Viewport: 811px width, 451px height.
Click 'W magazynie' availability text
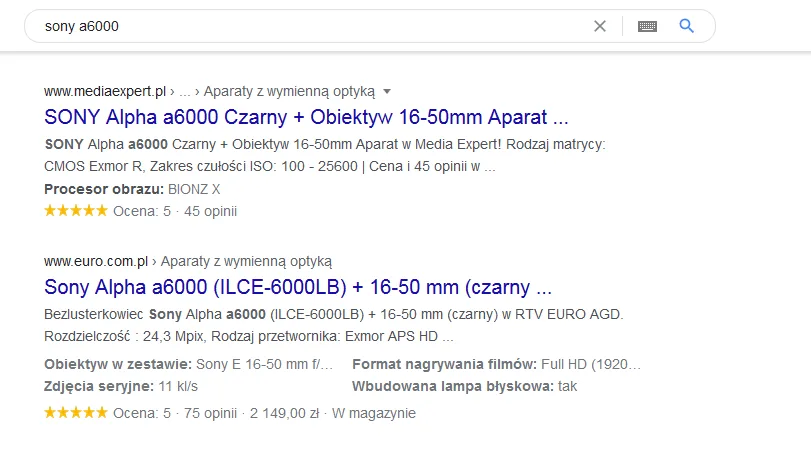pos(374,413)
